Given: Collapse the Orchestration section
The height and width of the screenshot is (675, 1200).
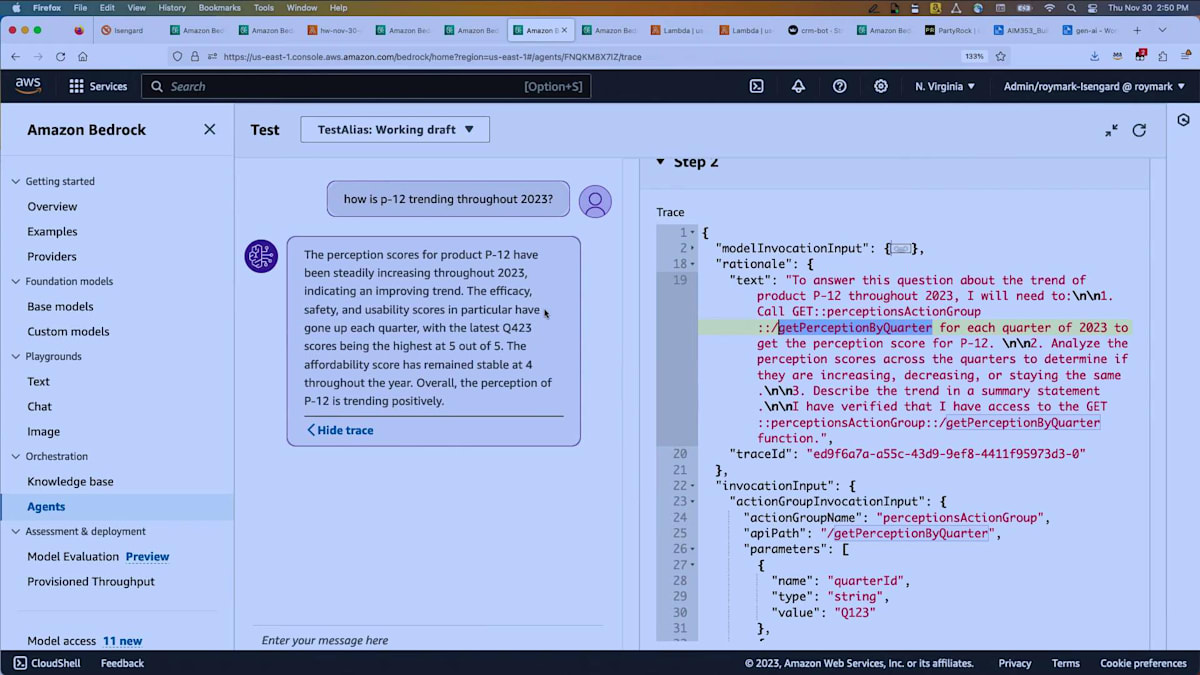Looking at the screenshot, I should point(15,457).
